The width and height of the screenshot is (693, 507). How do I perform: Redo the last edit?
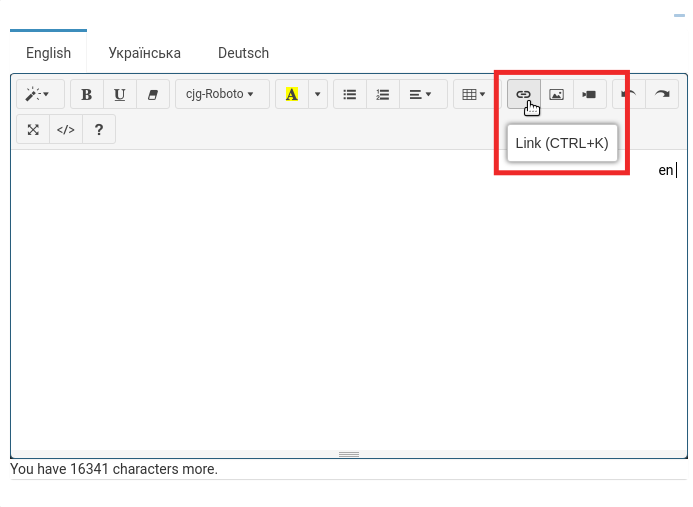[x=662, y=94]
